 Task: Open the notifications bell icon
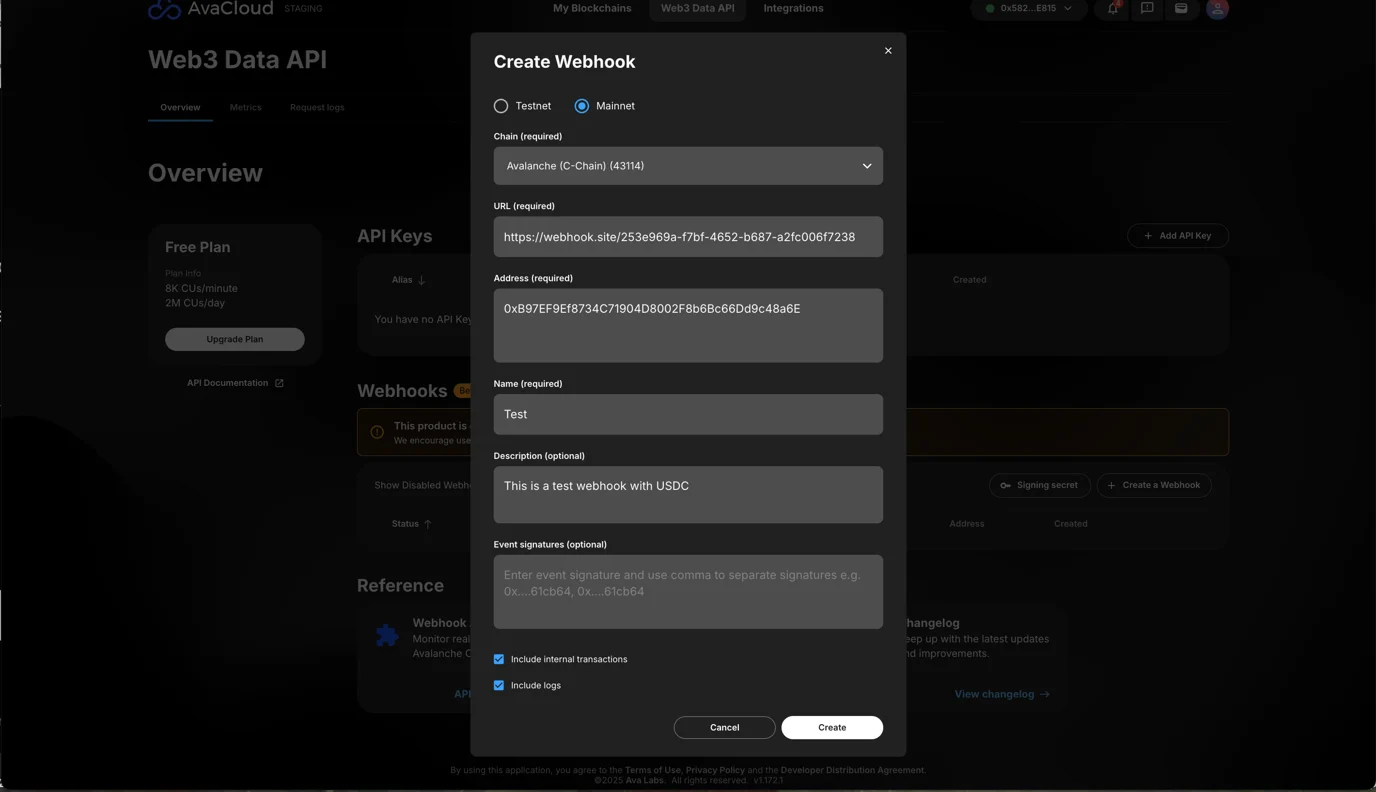click(x=1112, y=9)
